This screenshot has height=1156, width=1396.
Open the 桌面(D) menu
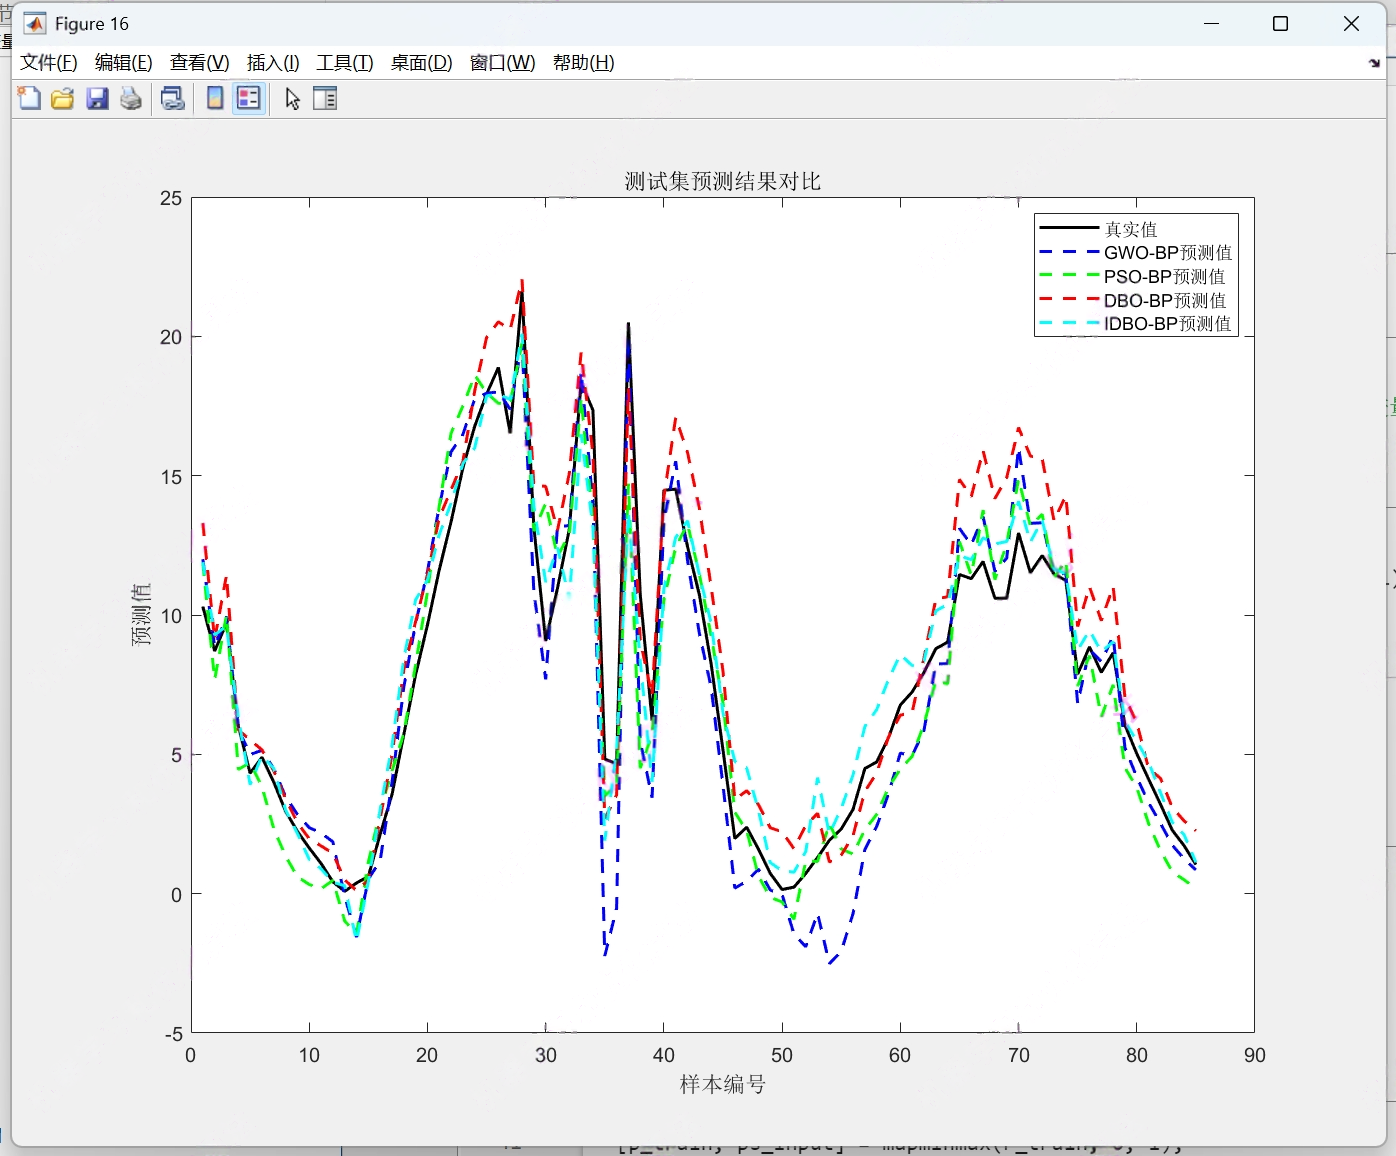[422, 63]
